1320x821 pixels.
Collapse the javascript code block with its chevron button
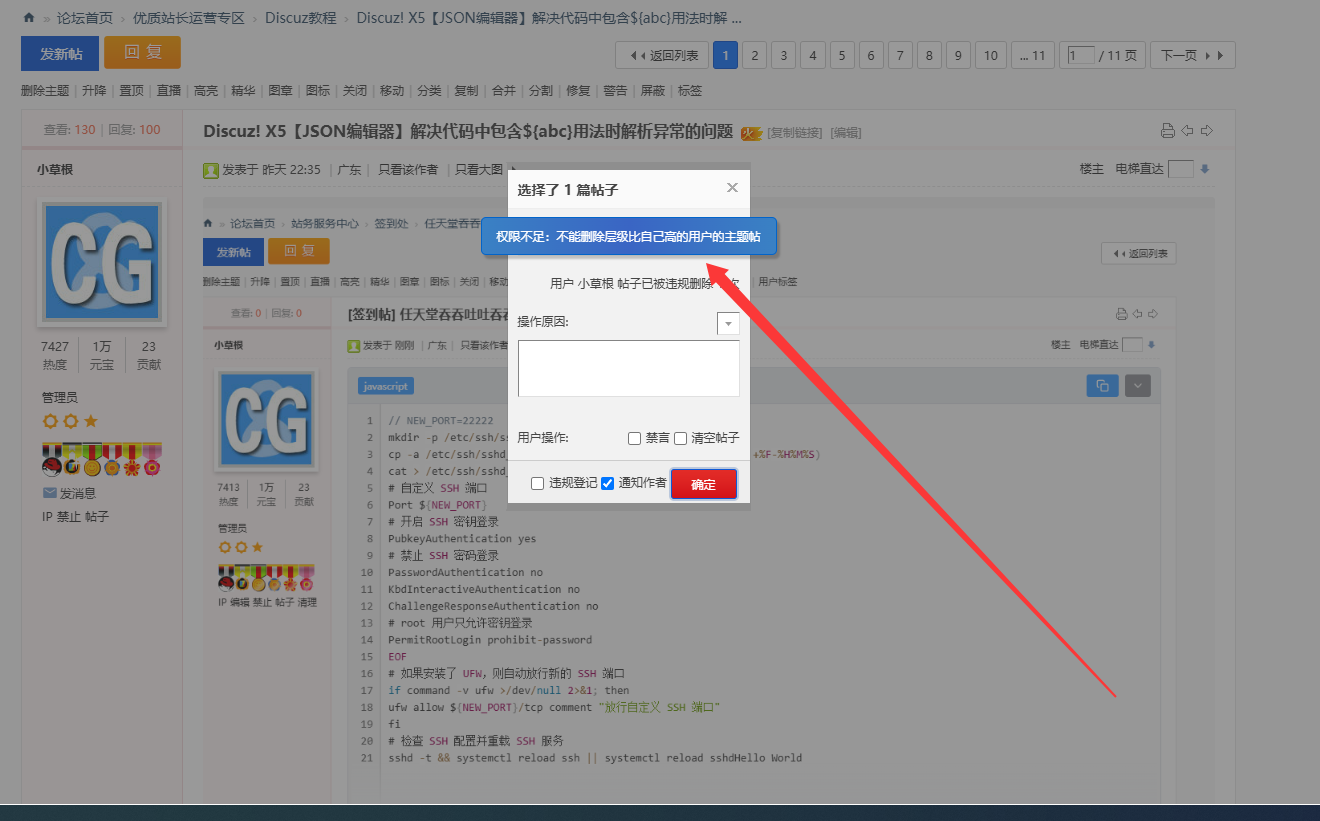point(1138,386)
